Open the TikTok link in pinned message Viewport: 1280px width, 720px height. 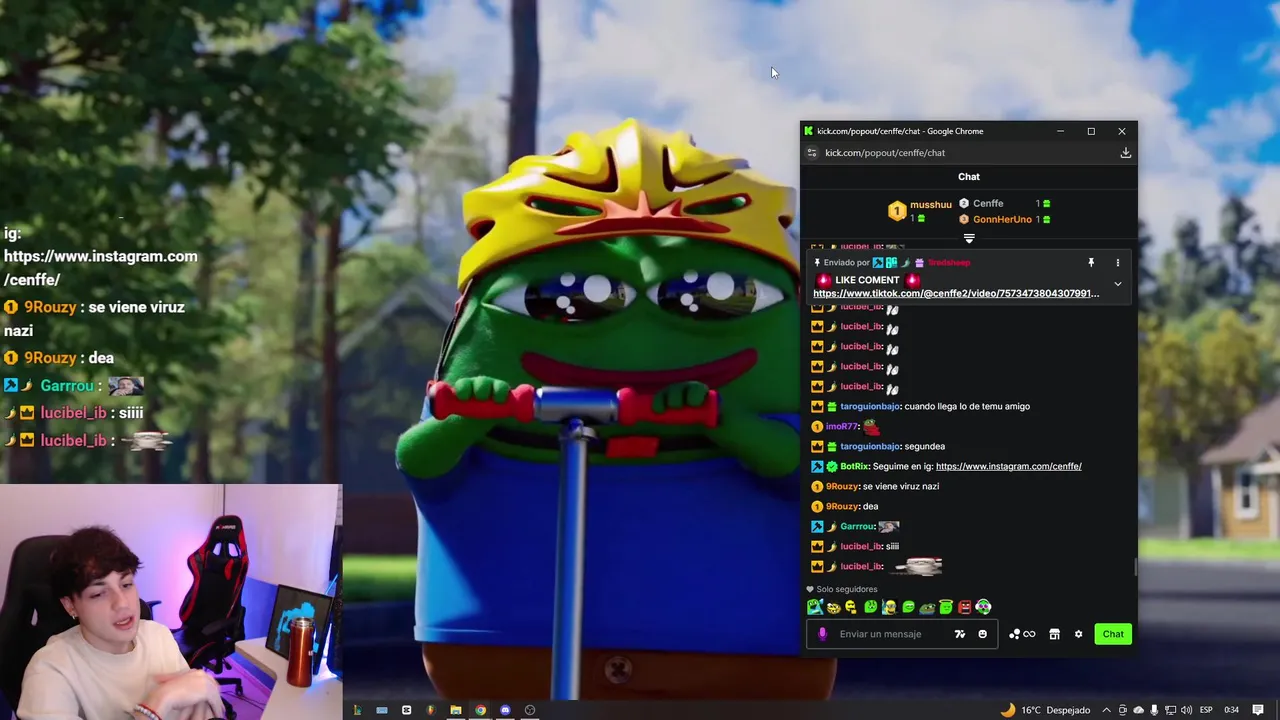click(956, 293)
